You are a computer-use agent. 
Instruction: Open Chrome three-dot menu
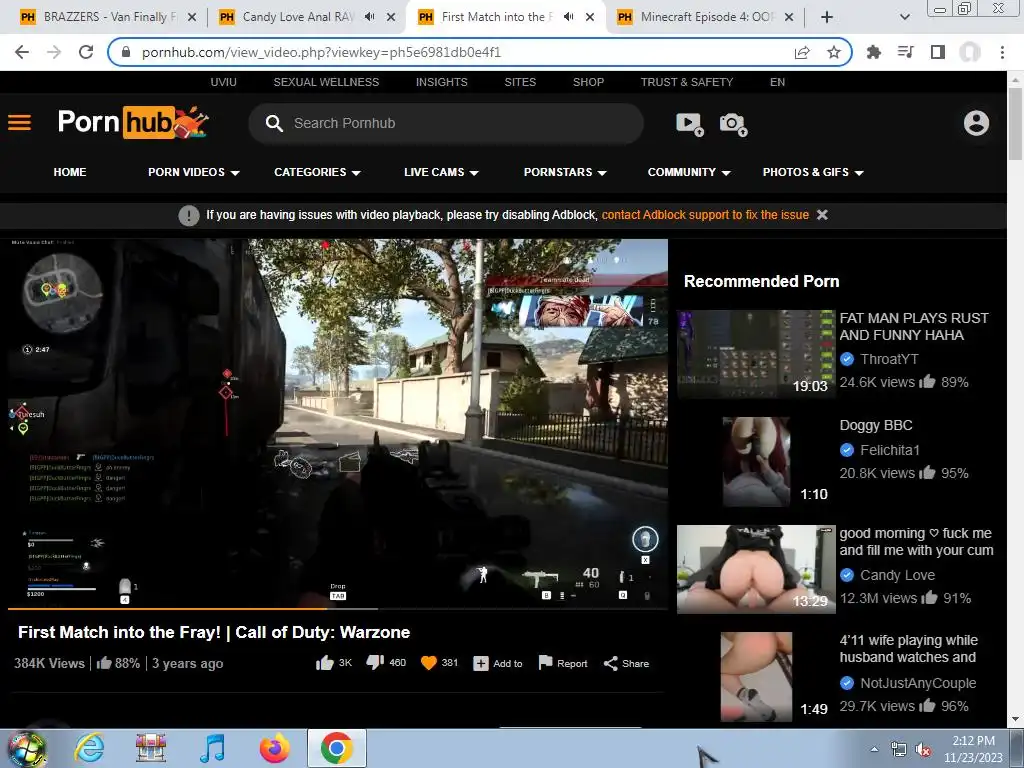pyautogui.click(x=1002, y=52)
